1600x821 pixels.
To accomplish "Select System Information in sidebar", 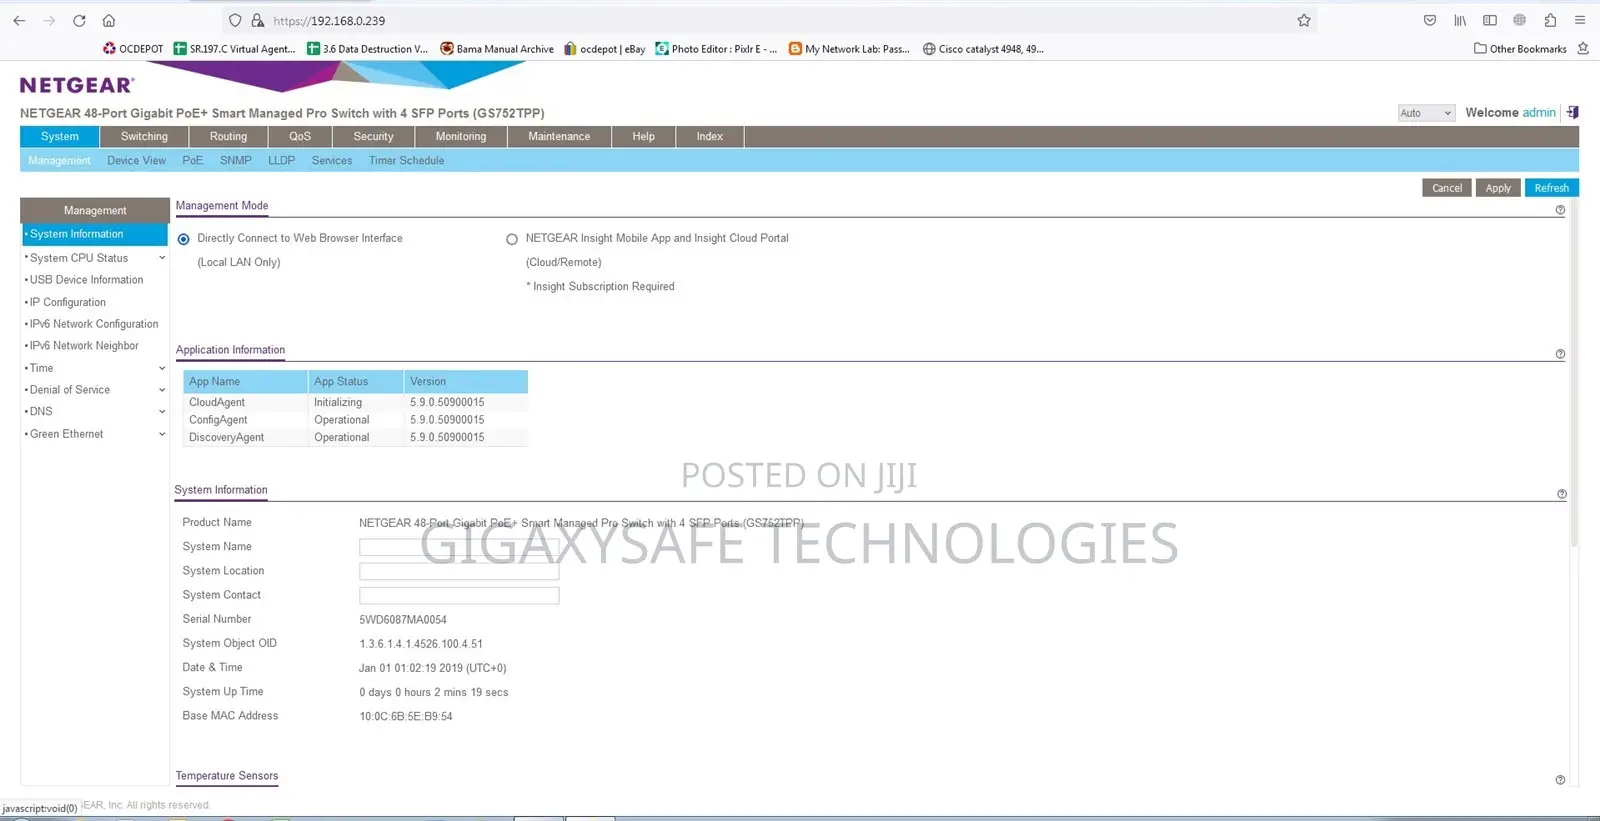I will pos(94,234).
